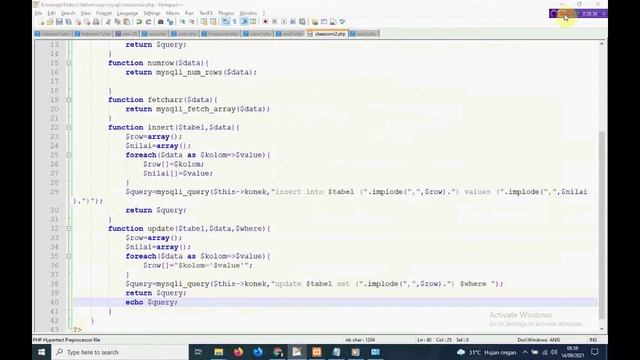The image size is (640, 360).
Task: Click the 'Ln : 40' status entry
Action: (x=424, y=340)
